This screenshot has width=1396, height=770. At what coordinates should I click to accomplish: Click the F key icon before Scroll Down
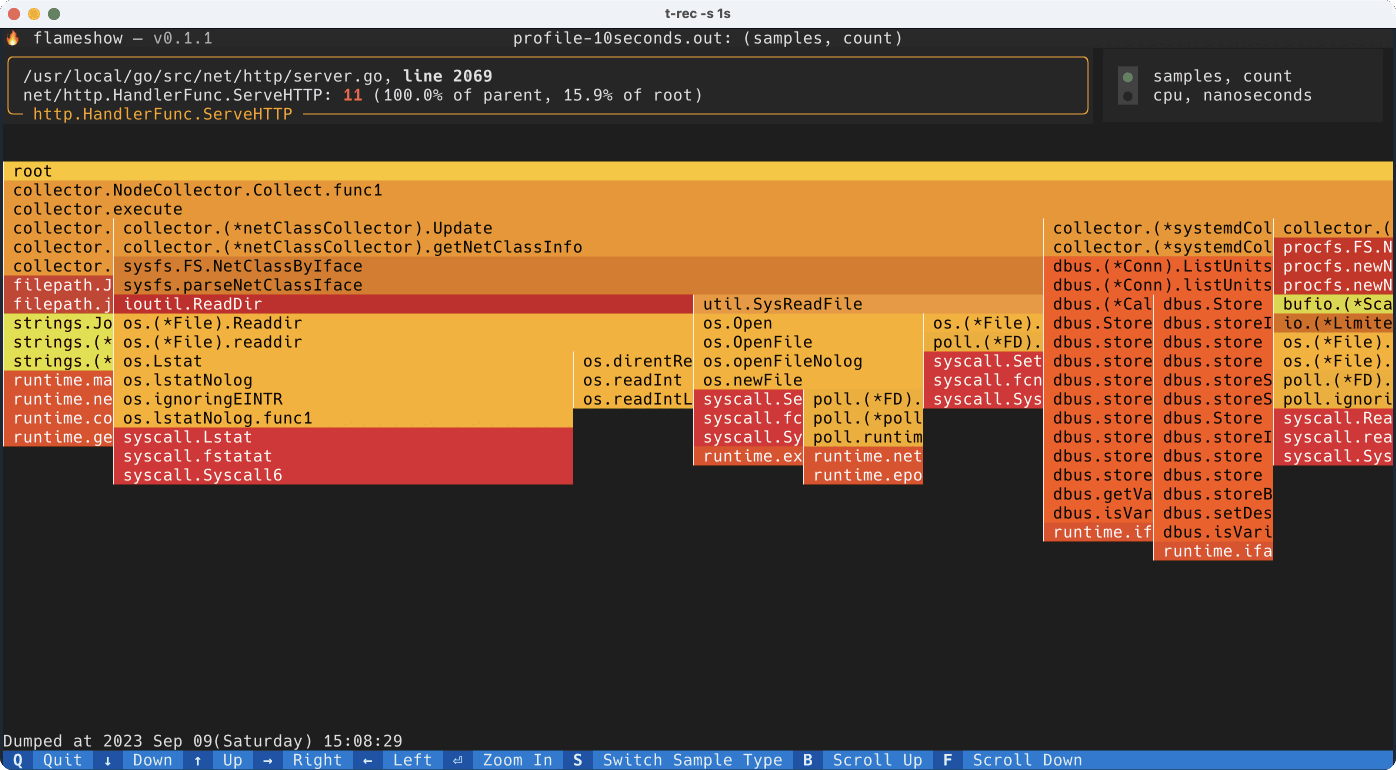point(947,759)
